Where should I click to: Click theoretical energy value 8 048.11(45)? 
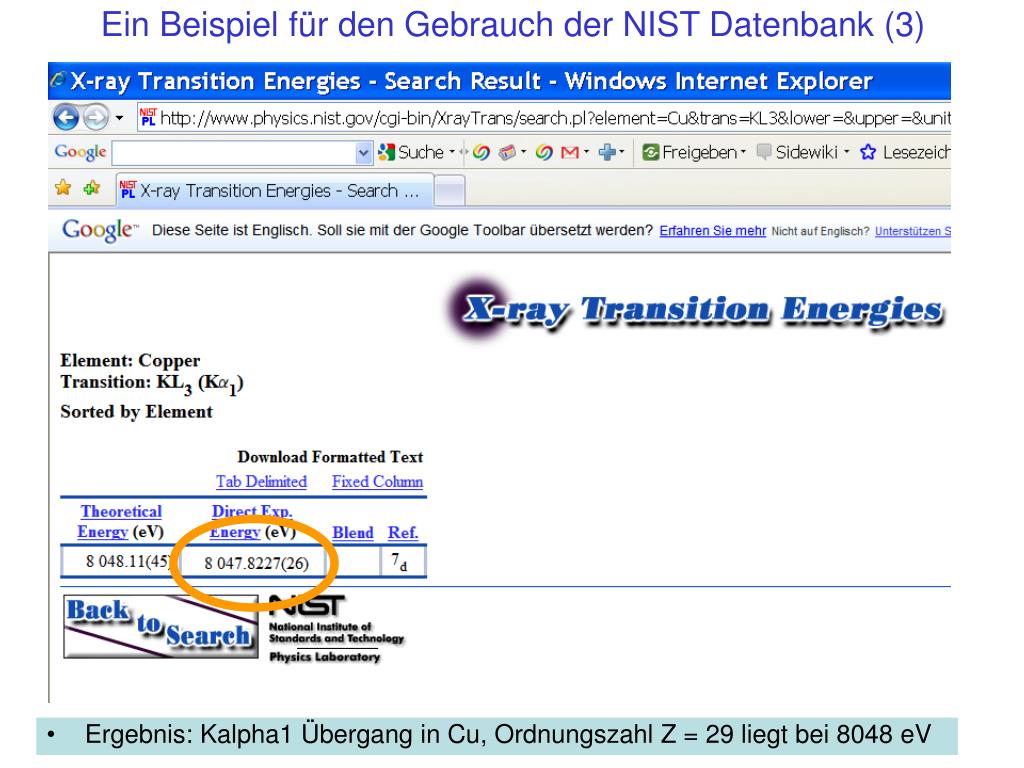[127, 562]
